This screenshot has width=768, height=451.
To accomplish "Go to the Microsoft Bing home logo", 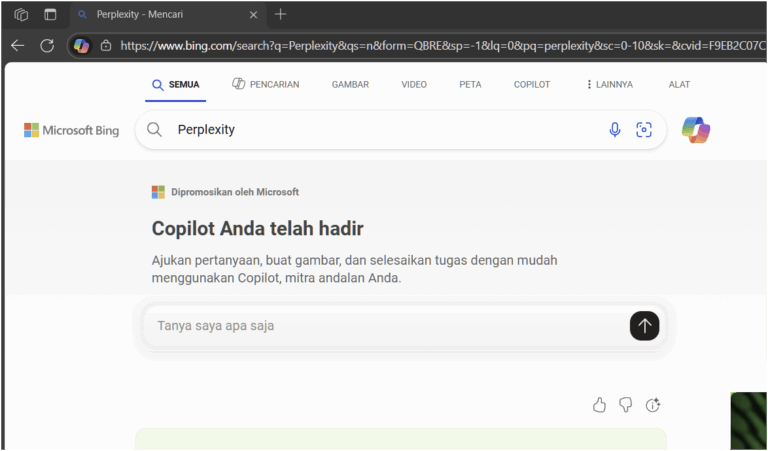I will point(72,130).
